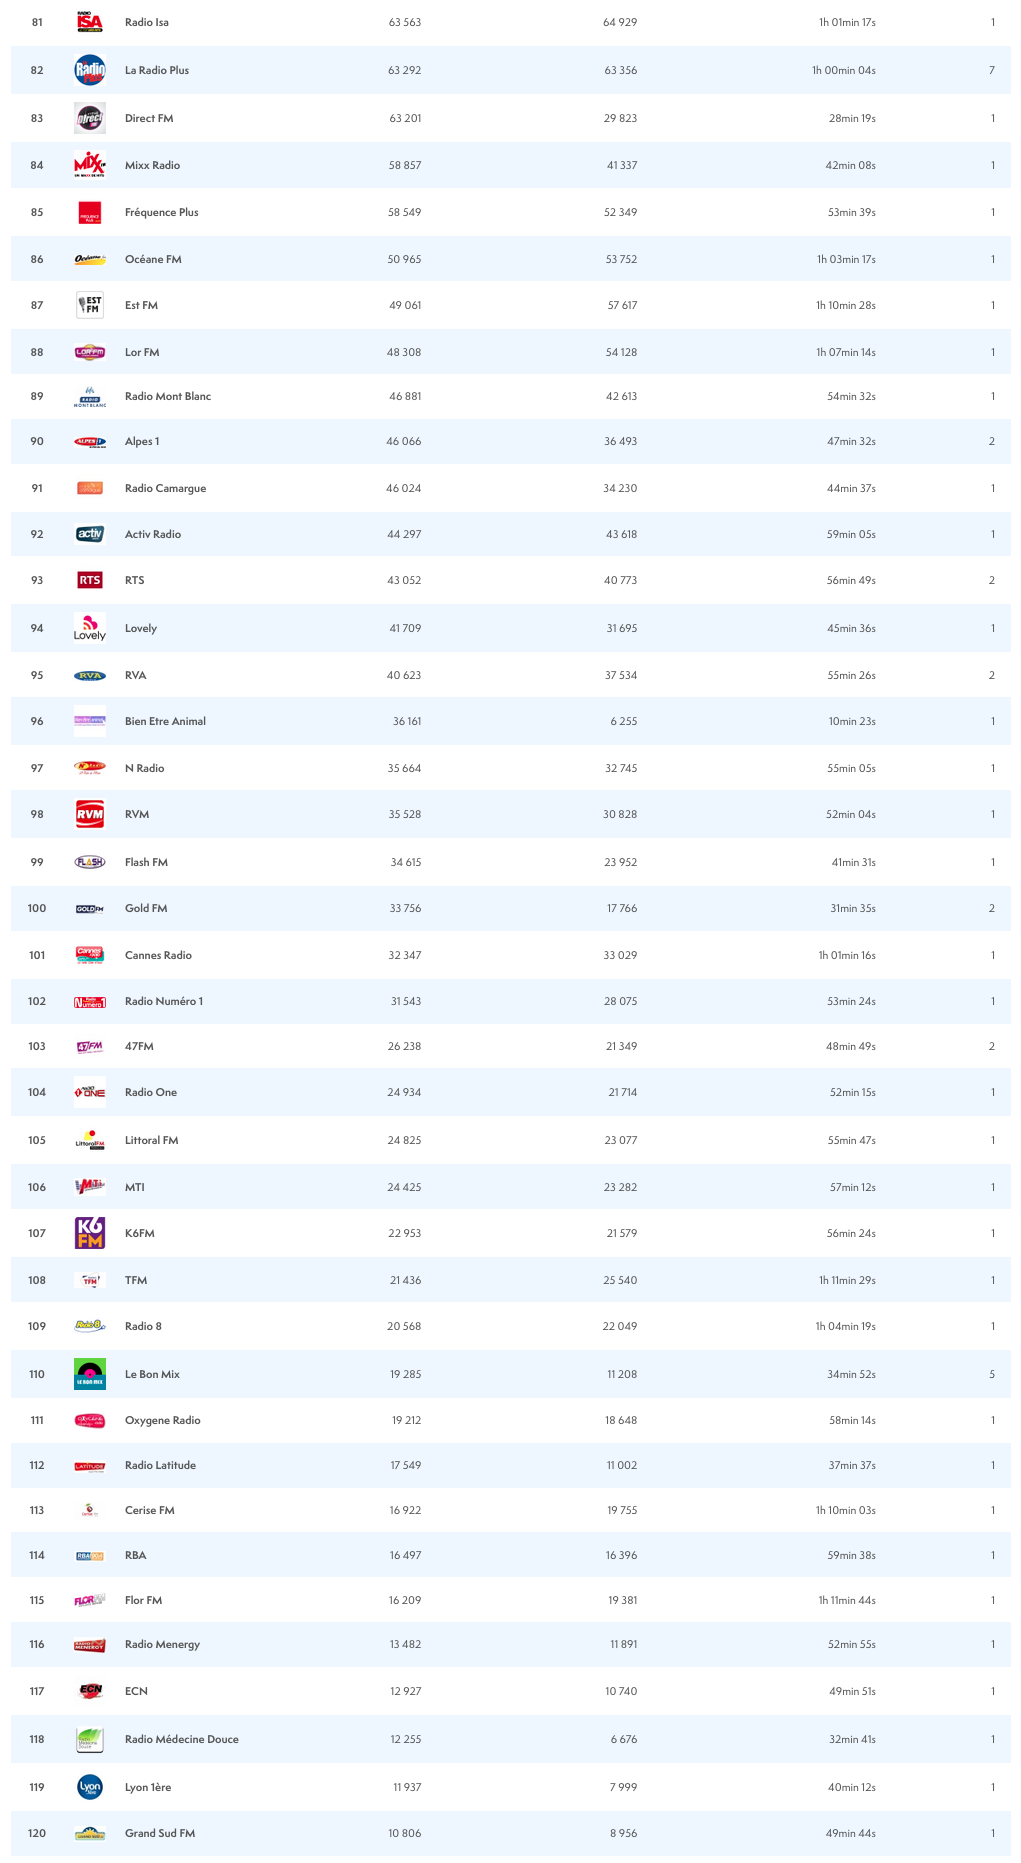Screen dimensions: 1021x1863
Task: Select the Cannes Radio station name
Action: [158, 955]
